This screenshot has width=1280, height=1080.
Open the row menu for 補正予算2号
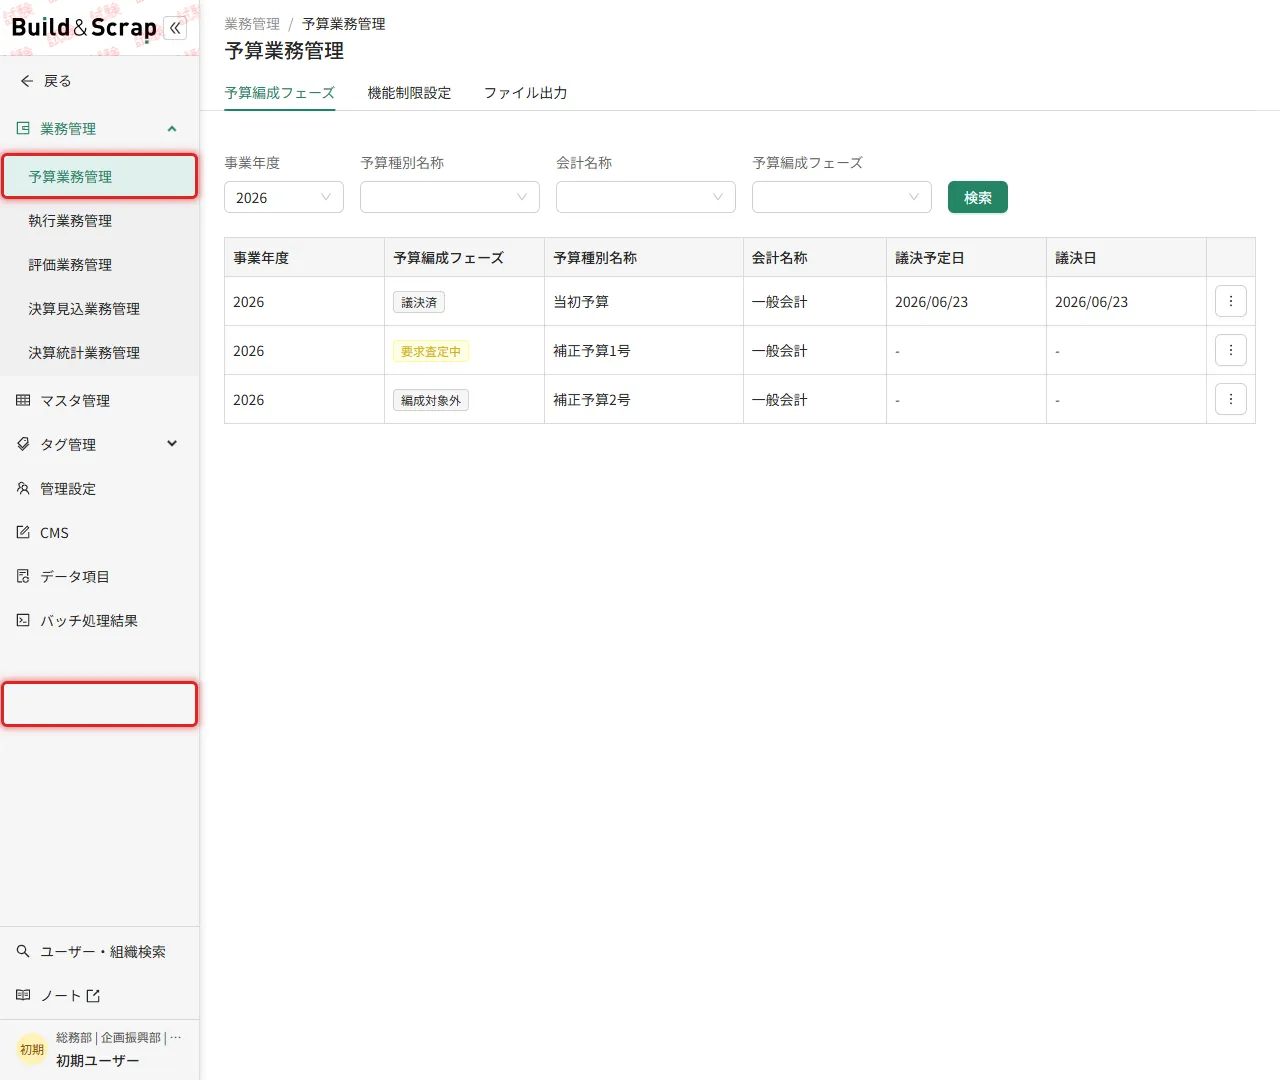click(x=1231, y=399)
